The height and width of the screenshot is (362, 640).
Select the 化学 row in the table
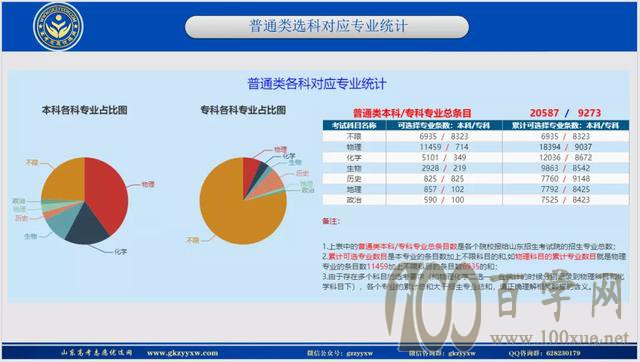point(476,158)
